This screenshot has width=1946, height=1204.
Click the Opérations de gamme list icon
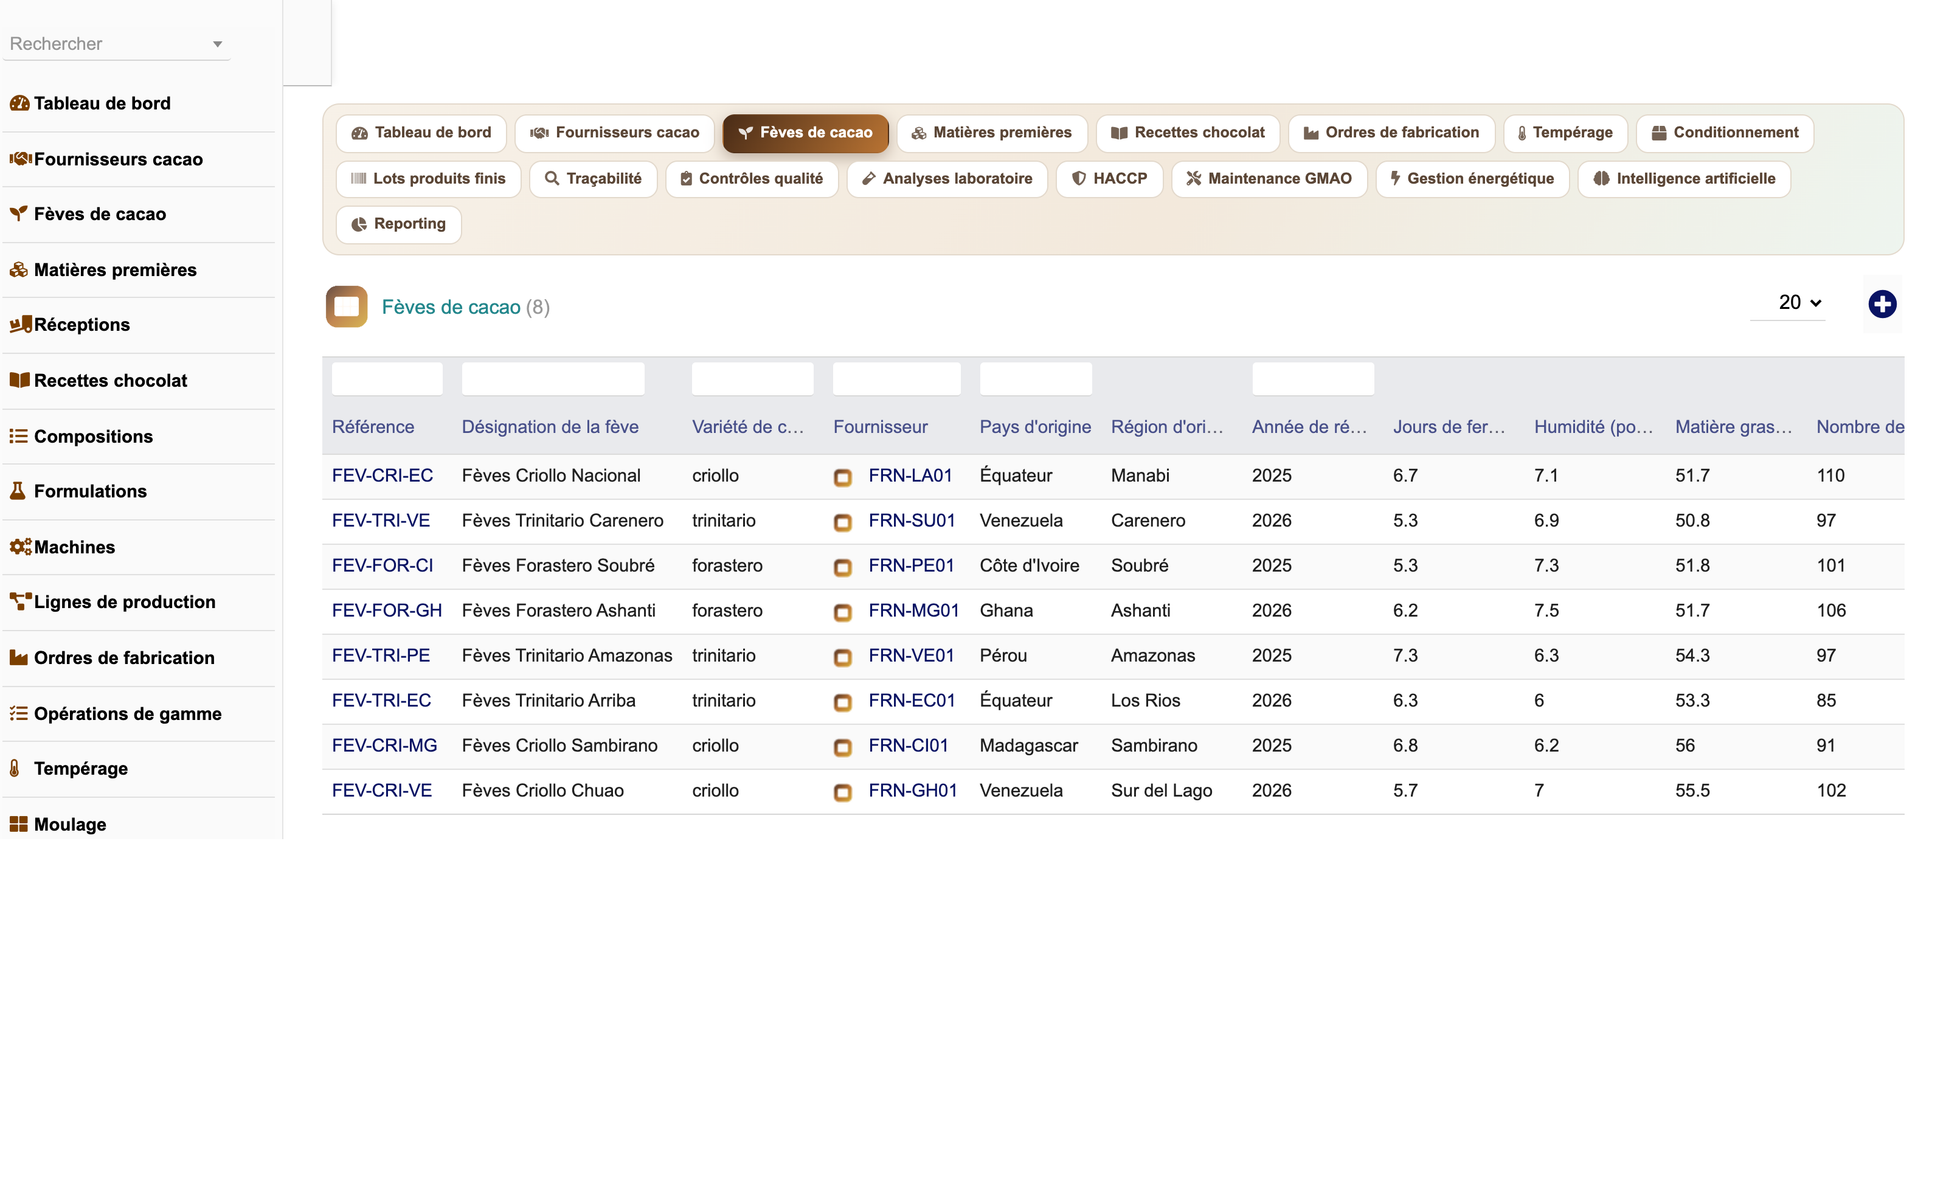point(19,713)
